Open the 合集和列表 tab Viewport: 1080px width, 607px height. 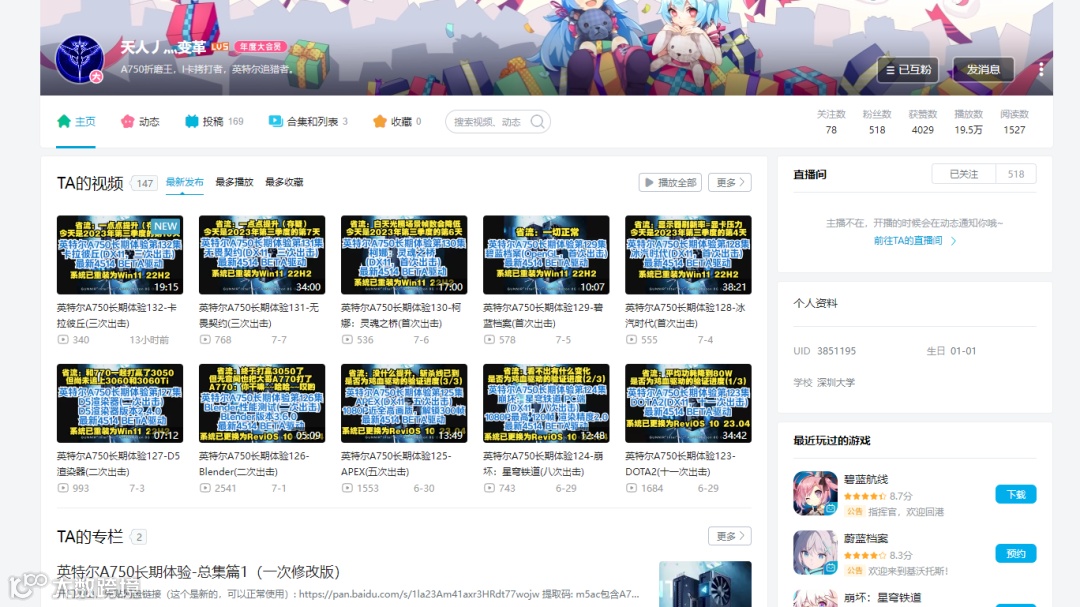[x=308, y=122]
